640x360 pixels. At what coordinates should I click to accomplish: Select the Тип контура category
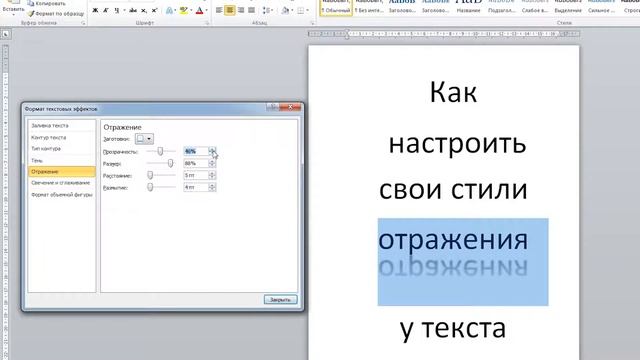click(x=62, y=149)
